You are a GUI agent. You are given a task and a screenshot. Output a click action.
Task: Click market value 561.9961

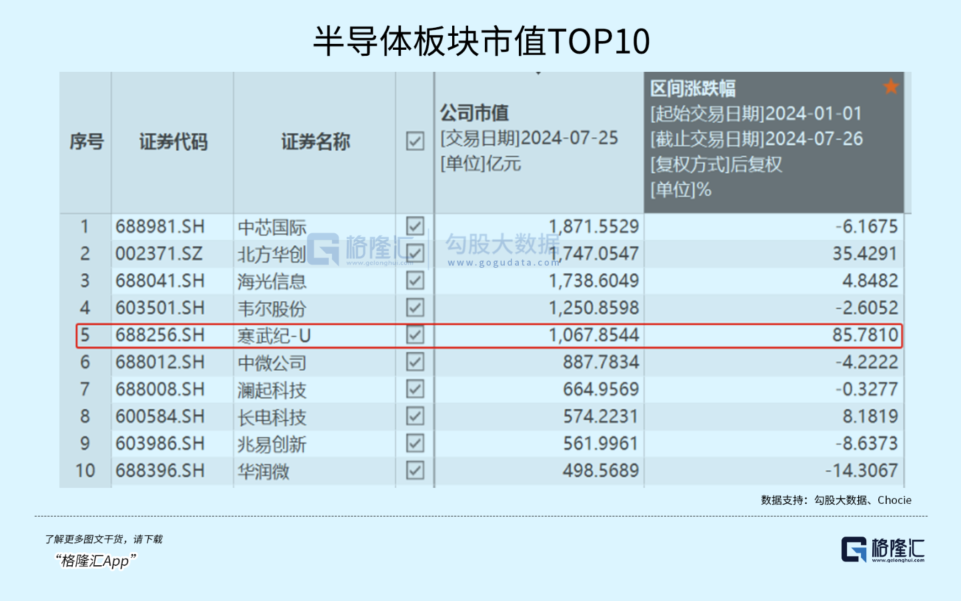coord(601,444)
